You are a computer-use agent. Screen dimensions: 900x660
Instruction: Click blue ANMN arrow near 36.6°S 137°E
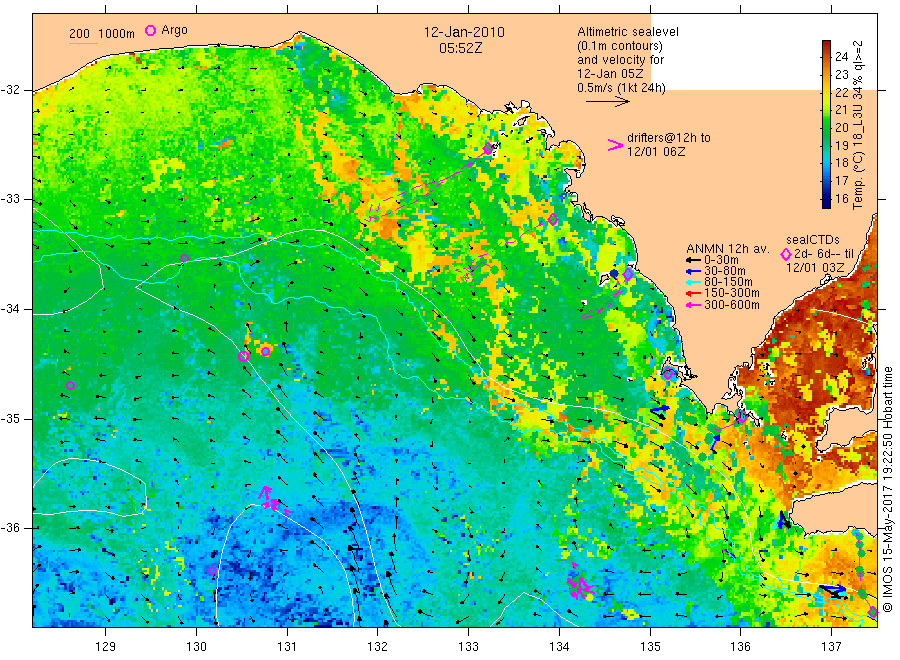click(832, 589)
